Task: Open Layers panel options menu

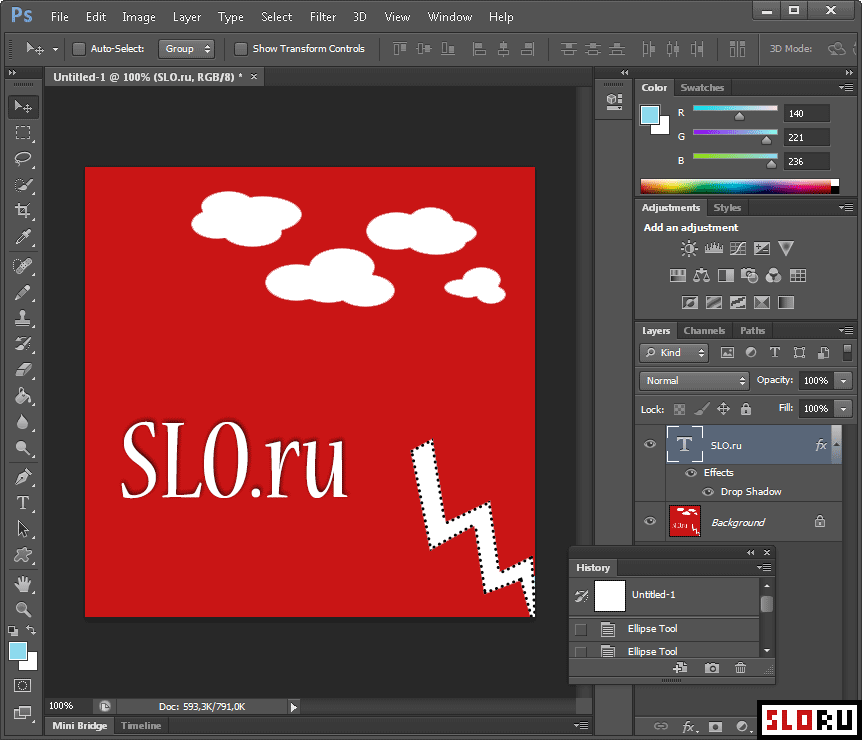Action: [x=846, y=330]
